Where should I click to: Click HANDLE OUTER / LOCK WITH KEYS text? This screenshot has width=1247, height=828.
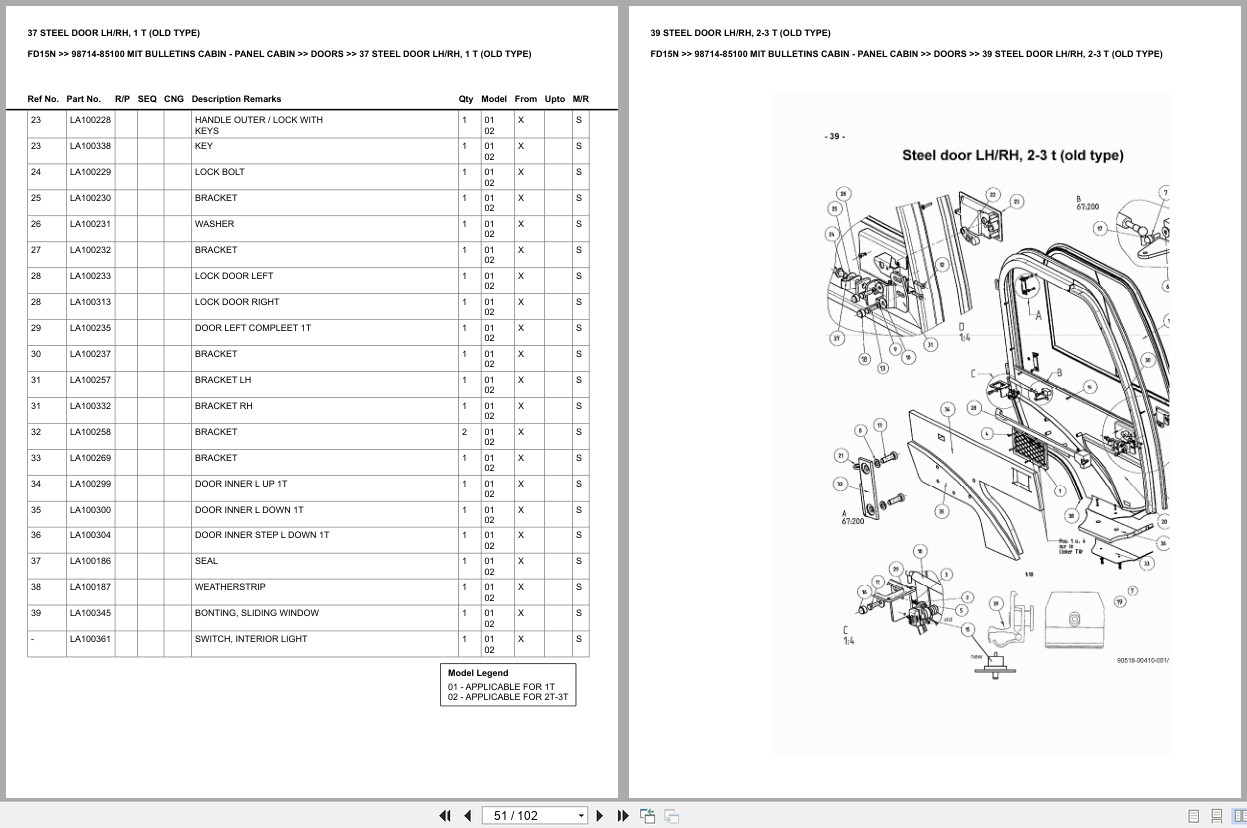point(259,125)
